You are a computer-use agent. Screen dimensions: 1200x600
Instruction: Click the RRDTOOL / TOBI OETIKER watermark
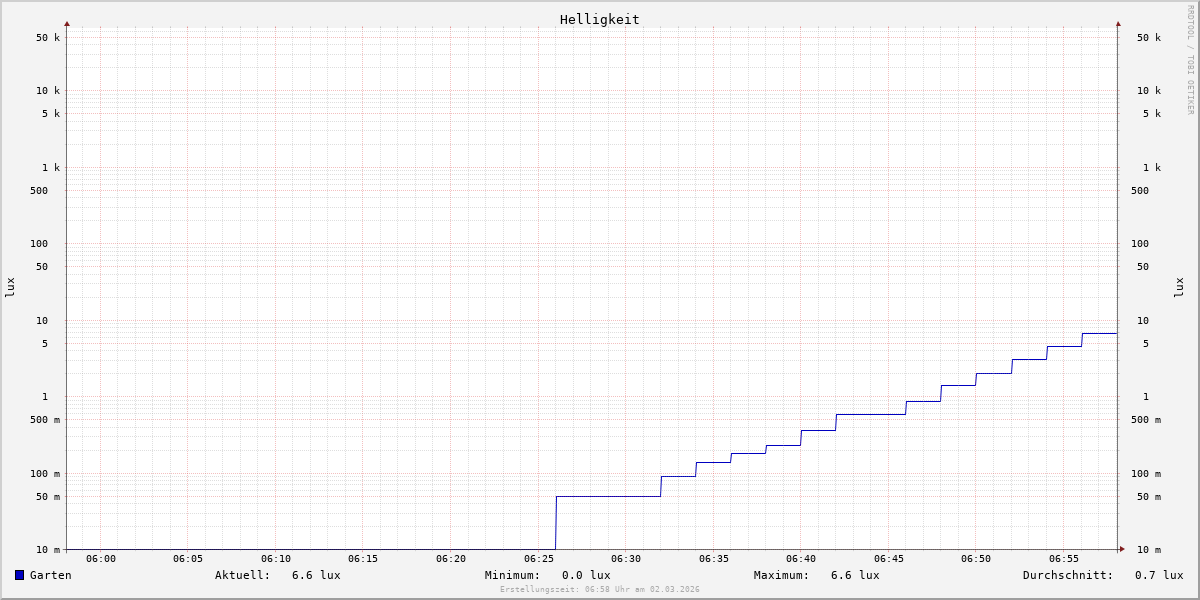click(x=1190, y=59)
